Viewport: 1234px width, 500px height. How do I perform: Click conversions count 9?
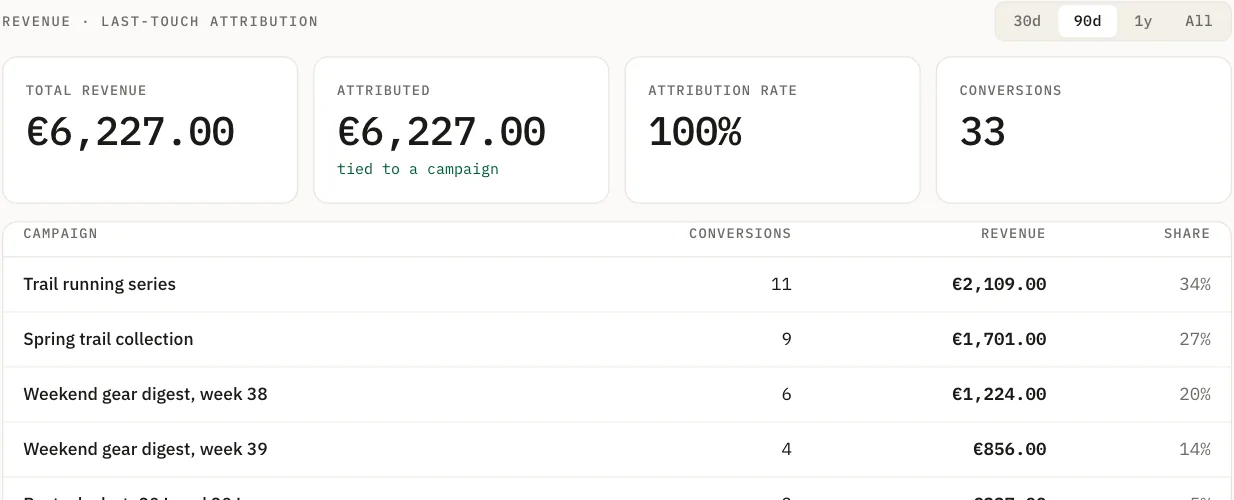786,339
